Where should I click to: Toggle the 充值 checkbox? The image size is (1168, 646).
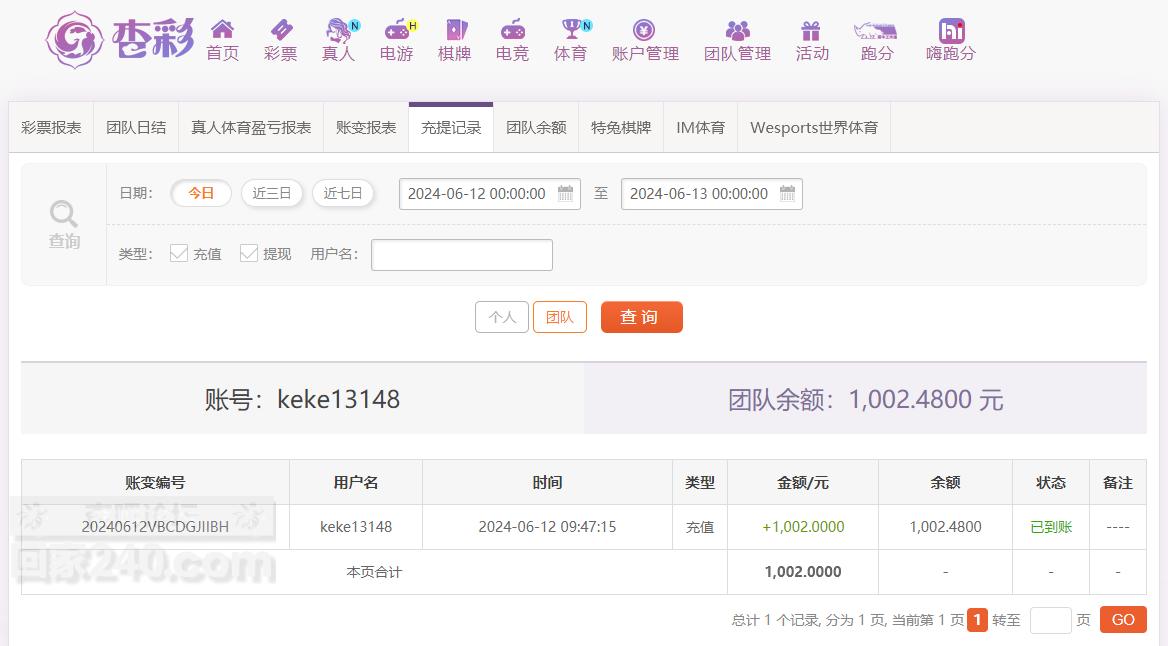point(179,254)
